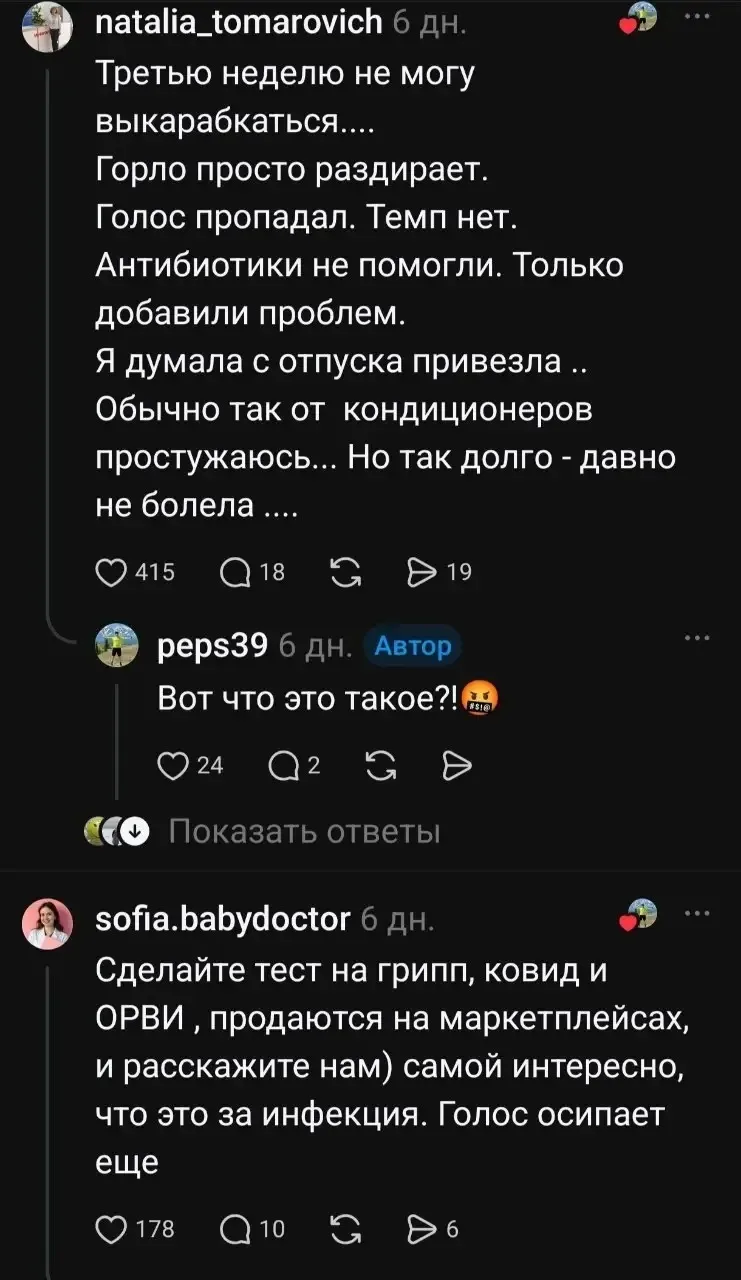This screenshot has width=741, height=1280.
Task: Open natalia_tomarovich username profile link
Action: click(238, 20)
